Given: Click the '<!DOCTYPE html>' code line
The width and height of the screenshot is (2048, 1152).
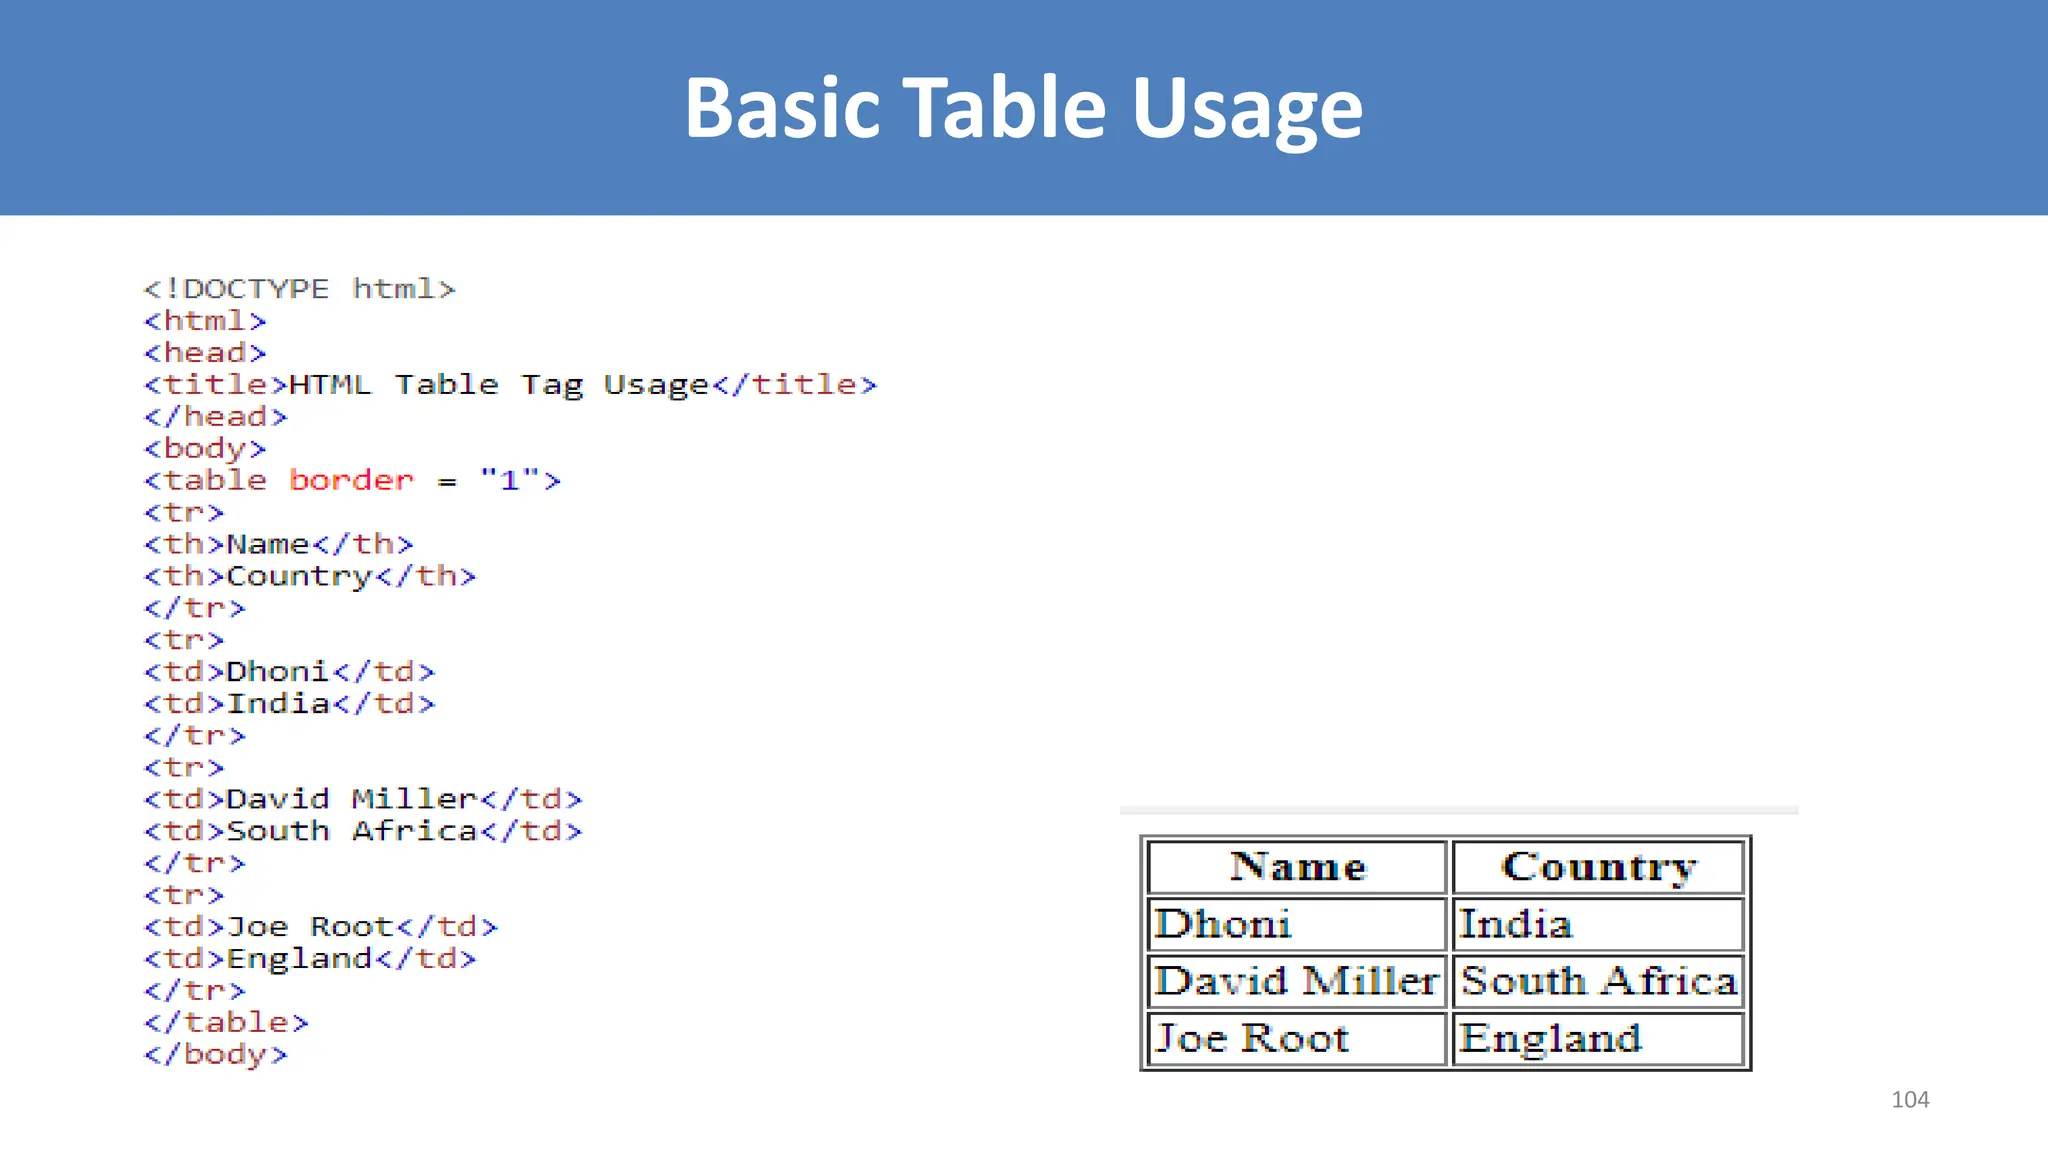Looking at the screenshot, I should coord(300,289).
